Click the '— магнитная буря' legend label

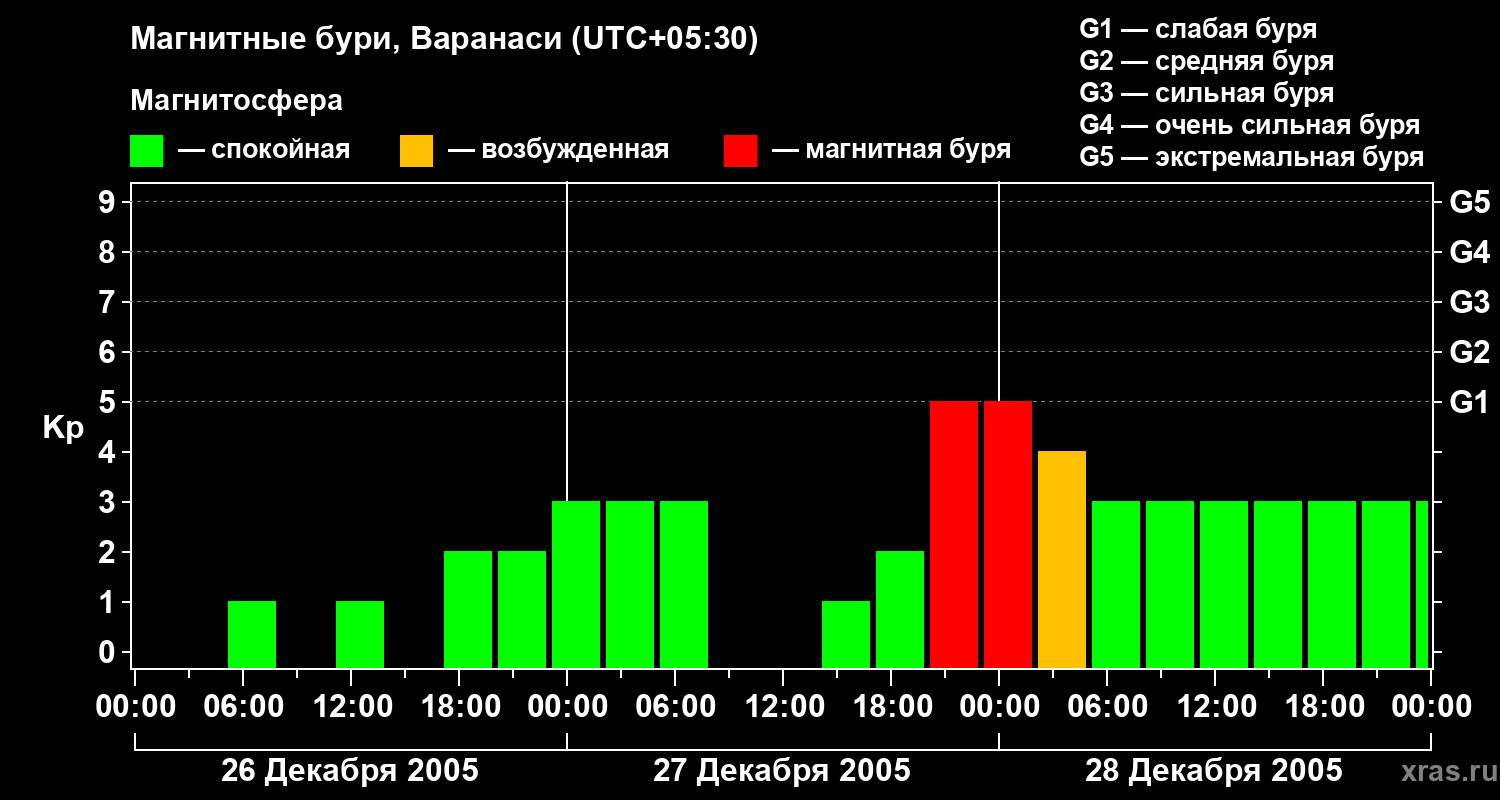[x=891, y=150]
